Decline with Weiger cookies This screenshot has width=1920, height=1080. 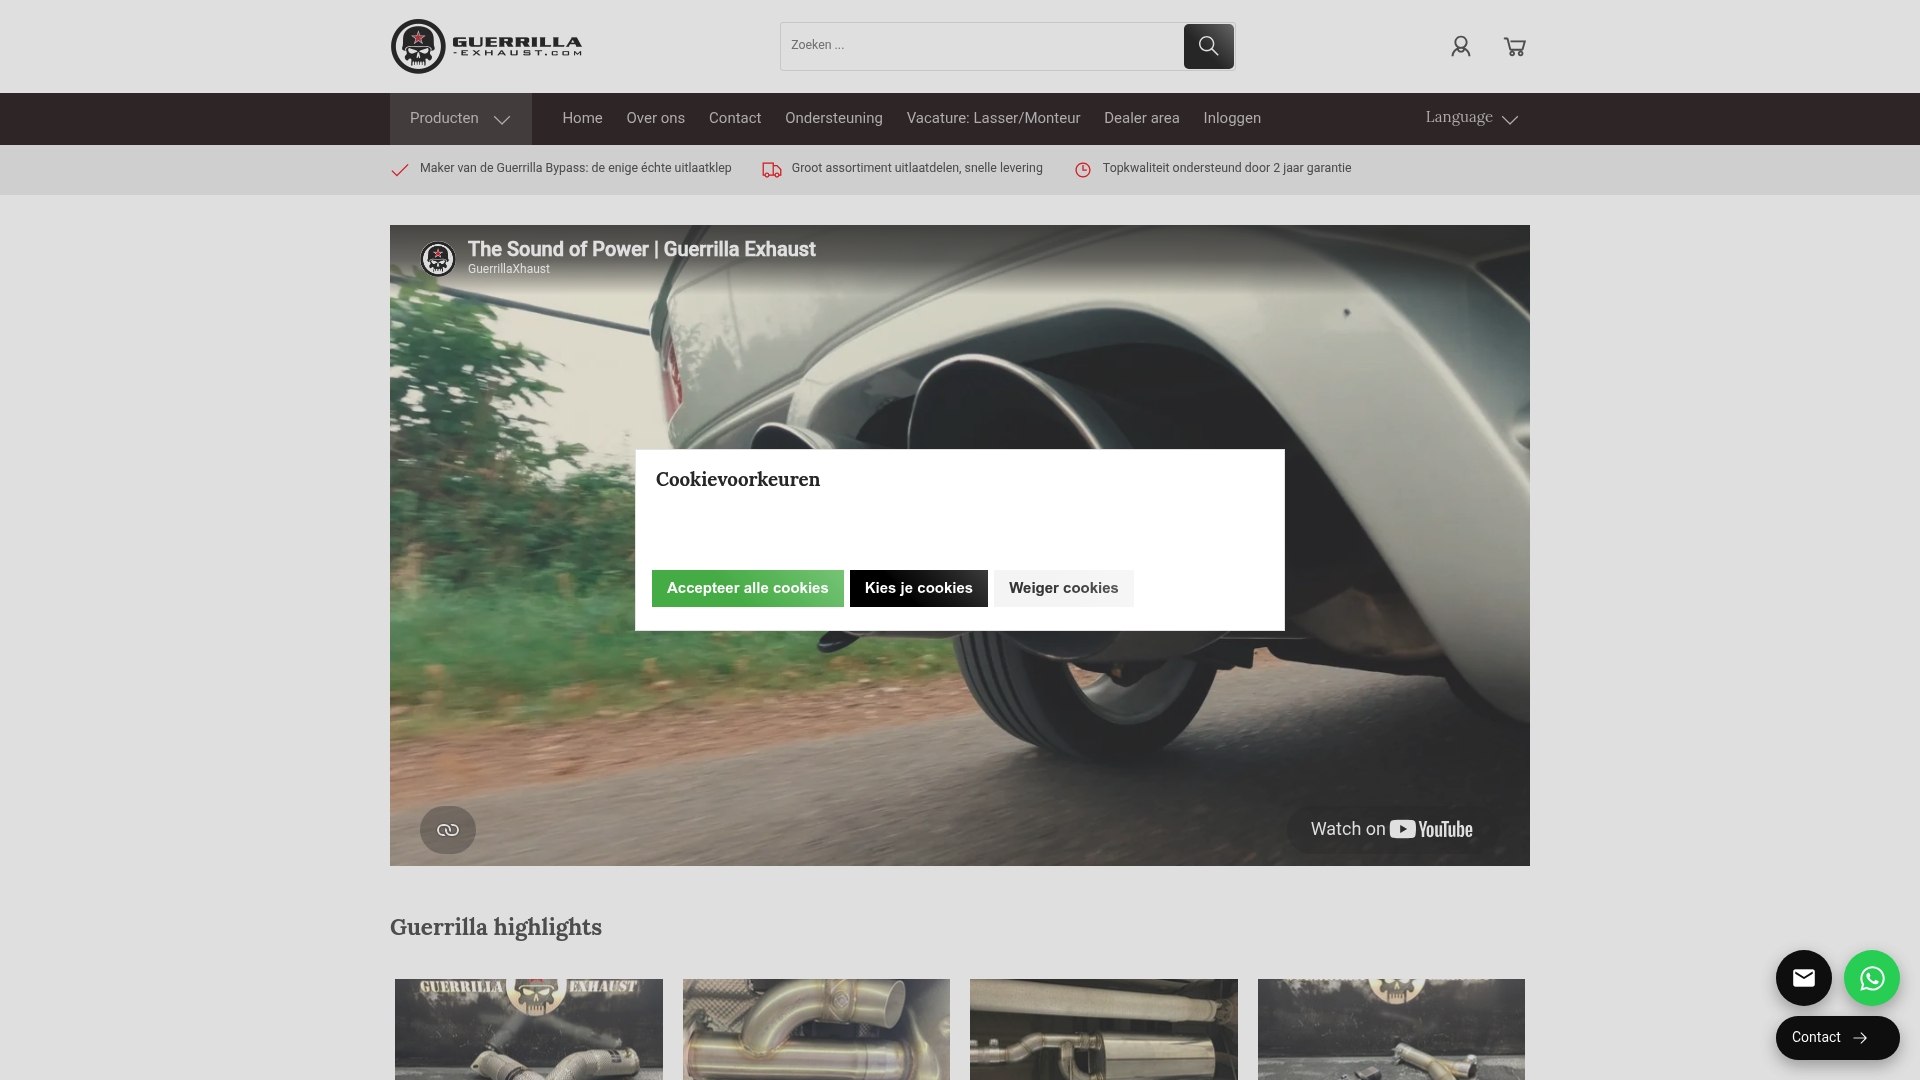[x=1064, y=588]
